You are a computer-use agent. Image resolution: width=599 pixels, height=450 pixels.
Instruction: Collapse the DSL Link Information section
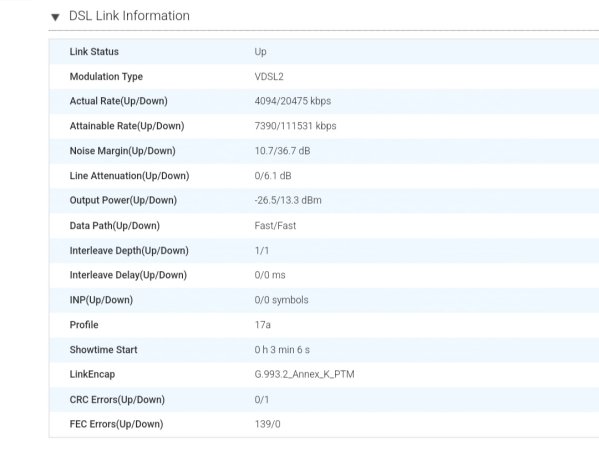[55, 17]
